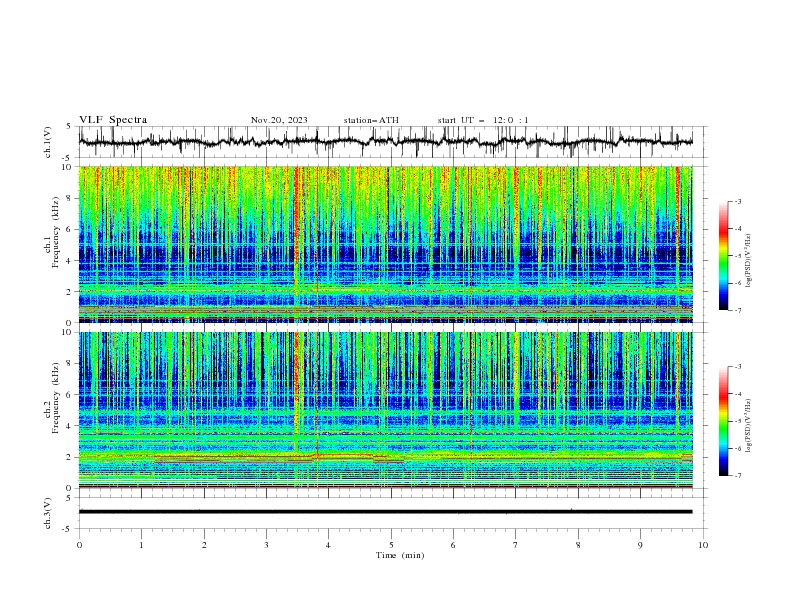
Task: Click the date 'Nov.20, 2023'
Action: [x=279, y=120]
